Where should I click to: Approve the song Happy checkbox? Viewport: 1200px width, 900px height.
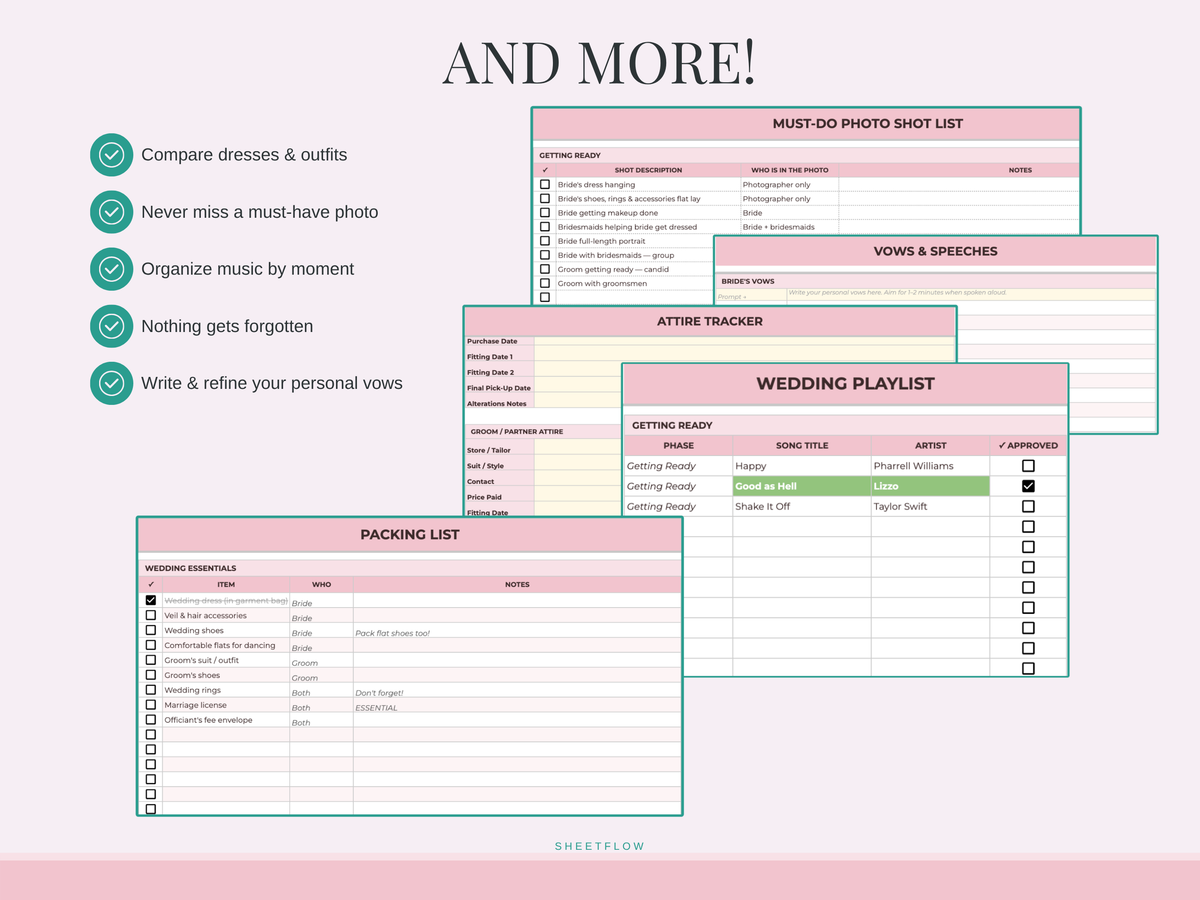(1028, 466)
